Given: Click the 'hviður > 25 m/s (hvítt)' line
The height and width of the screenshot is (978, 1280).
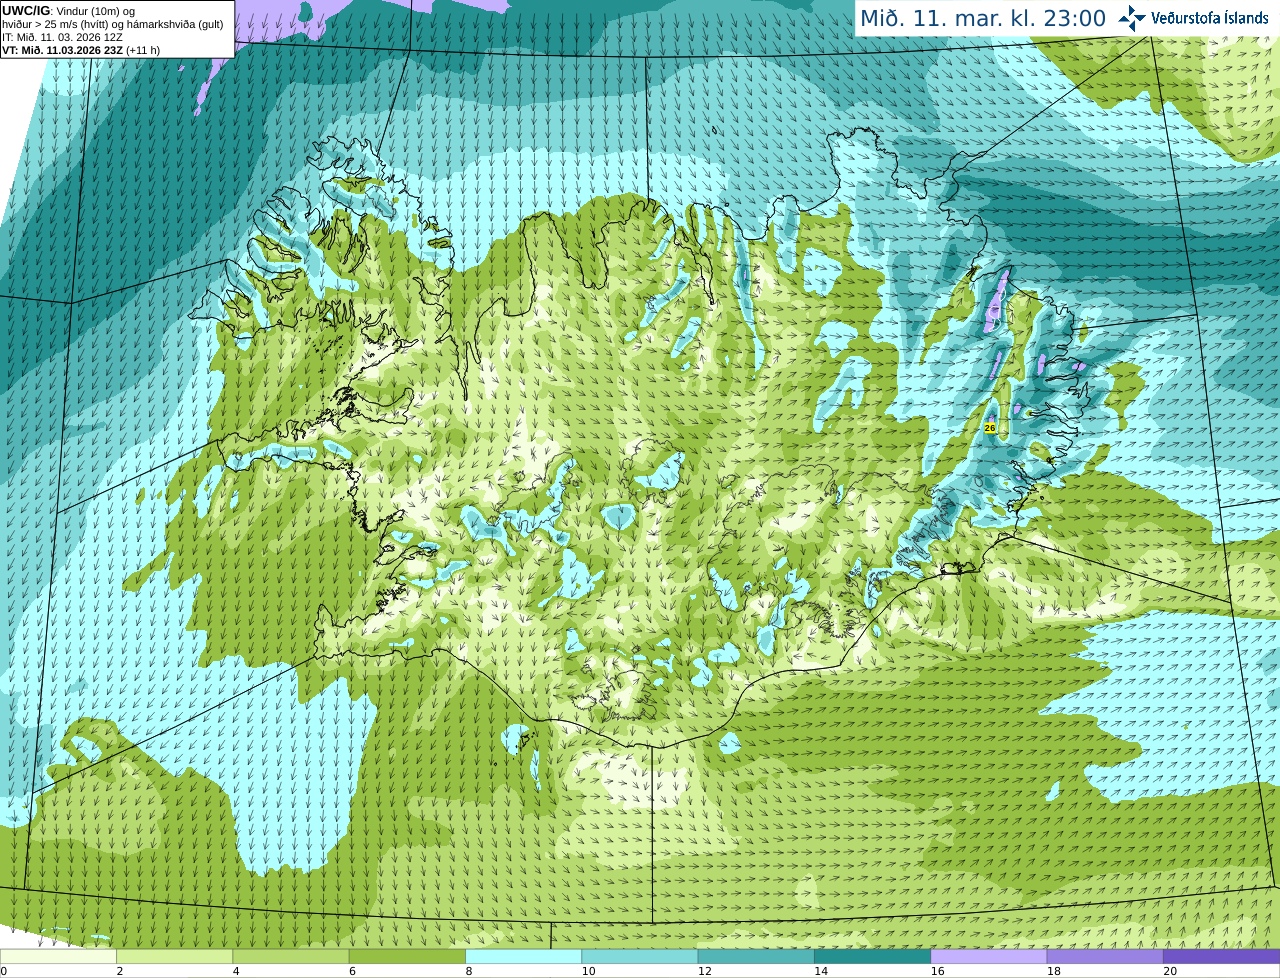Looking at the screenshot, I should [112, 24].
